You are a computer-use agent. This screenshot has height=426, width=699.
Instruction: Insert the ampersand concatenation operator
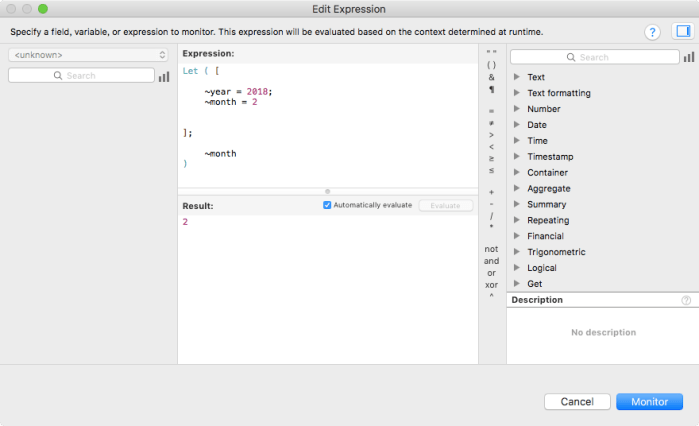pos(491,77)
